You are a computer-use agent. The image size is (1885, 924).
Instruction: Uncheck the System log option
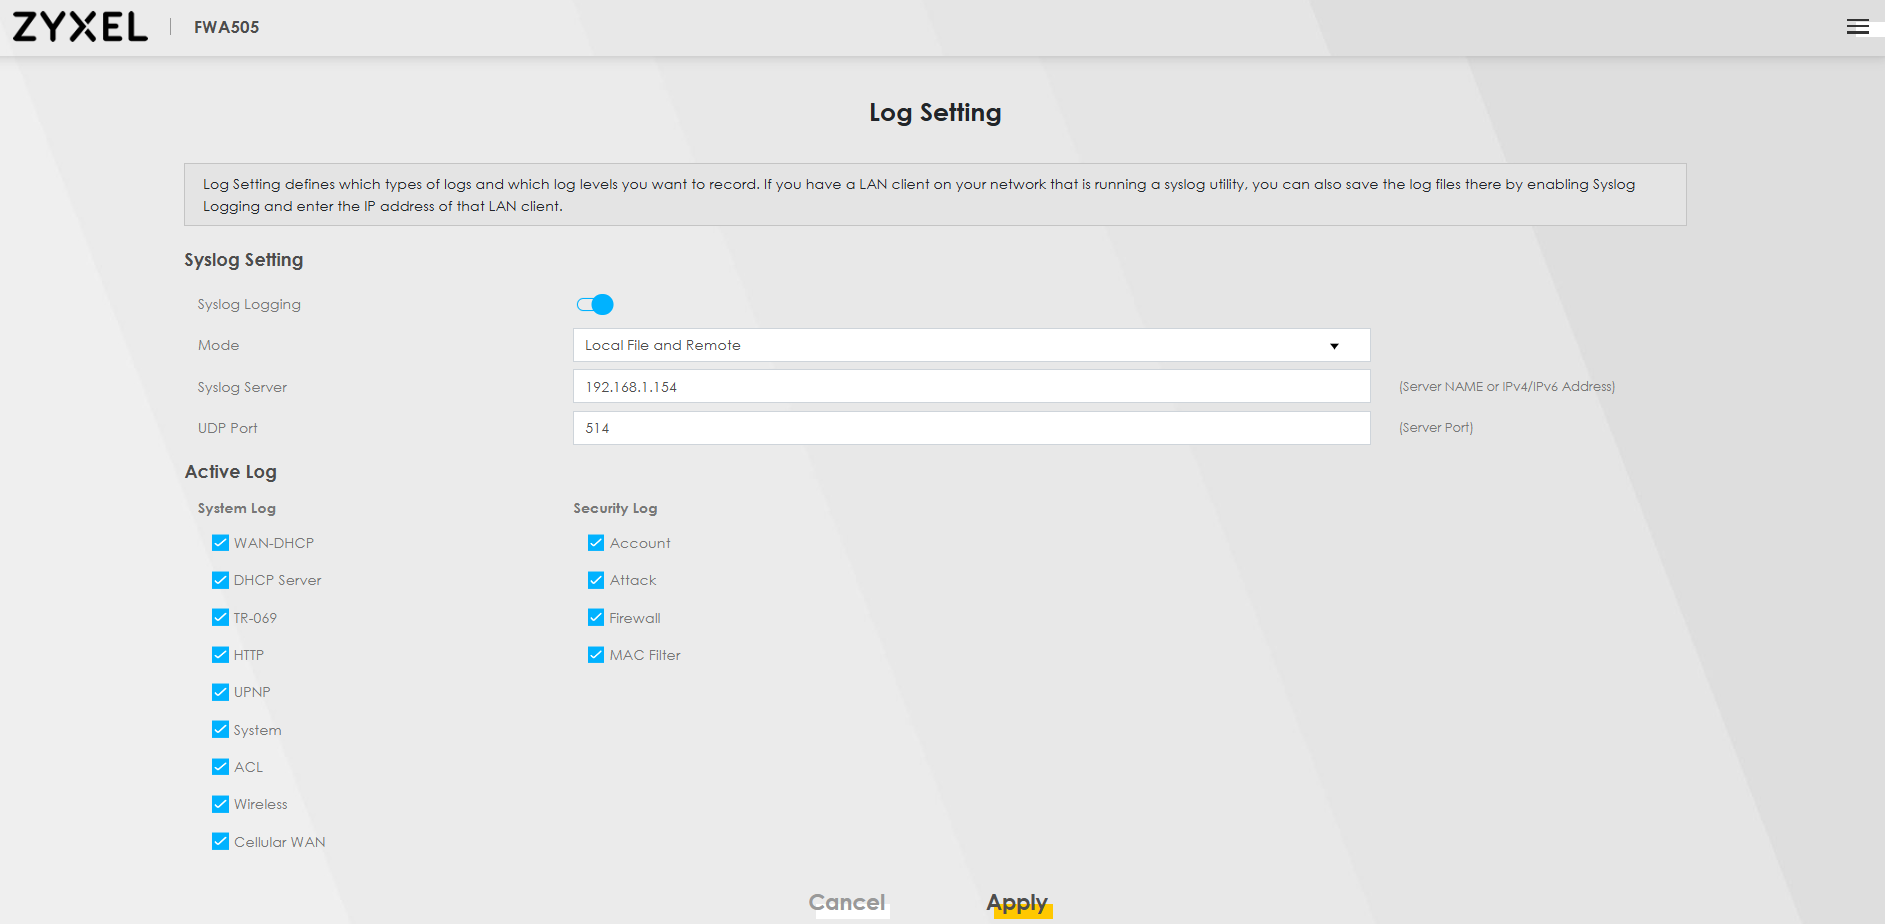(220, 729)
